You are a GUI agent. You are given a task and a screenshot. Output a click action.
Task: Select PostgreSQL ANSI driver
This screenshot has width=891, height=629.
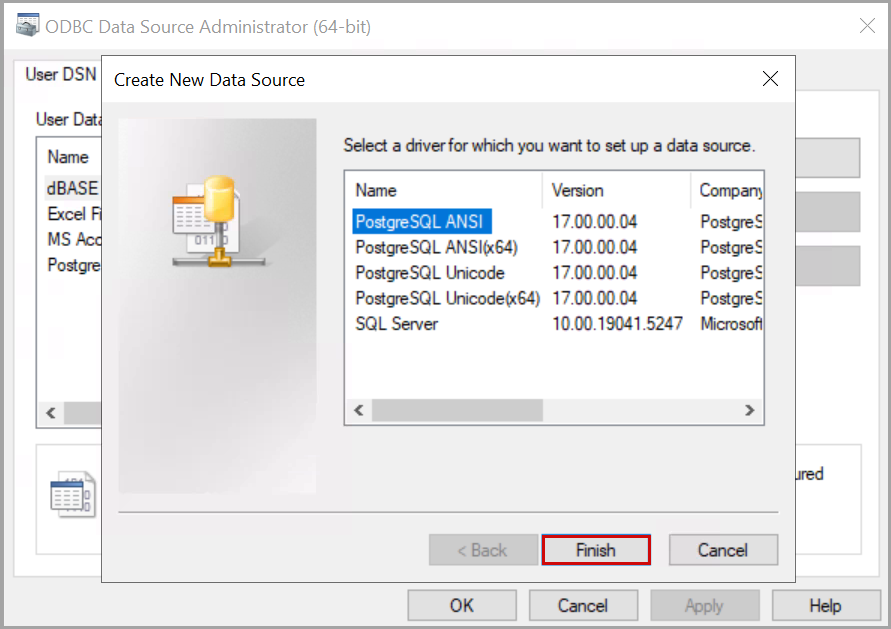tap(421, 222)
